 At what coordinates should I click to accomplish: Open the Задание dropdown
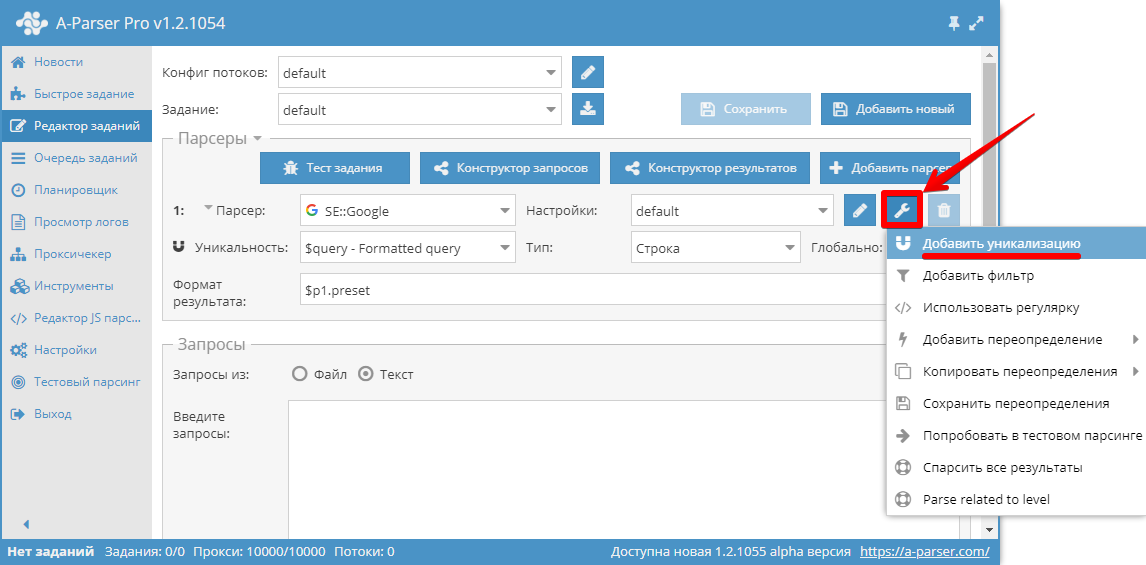[x=420, y=109]
